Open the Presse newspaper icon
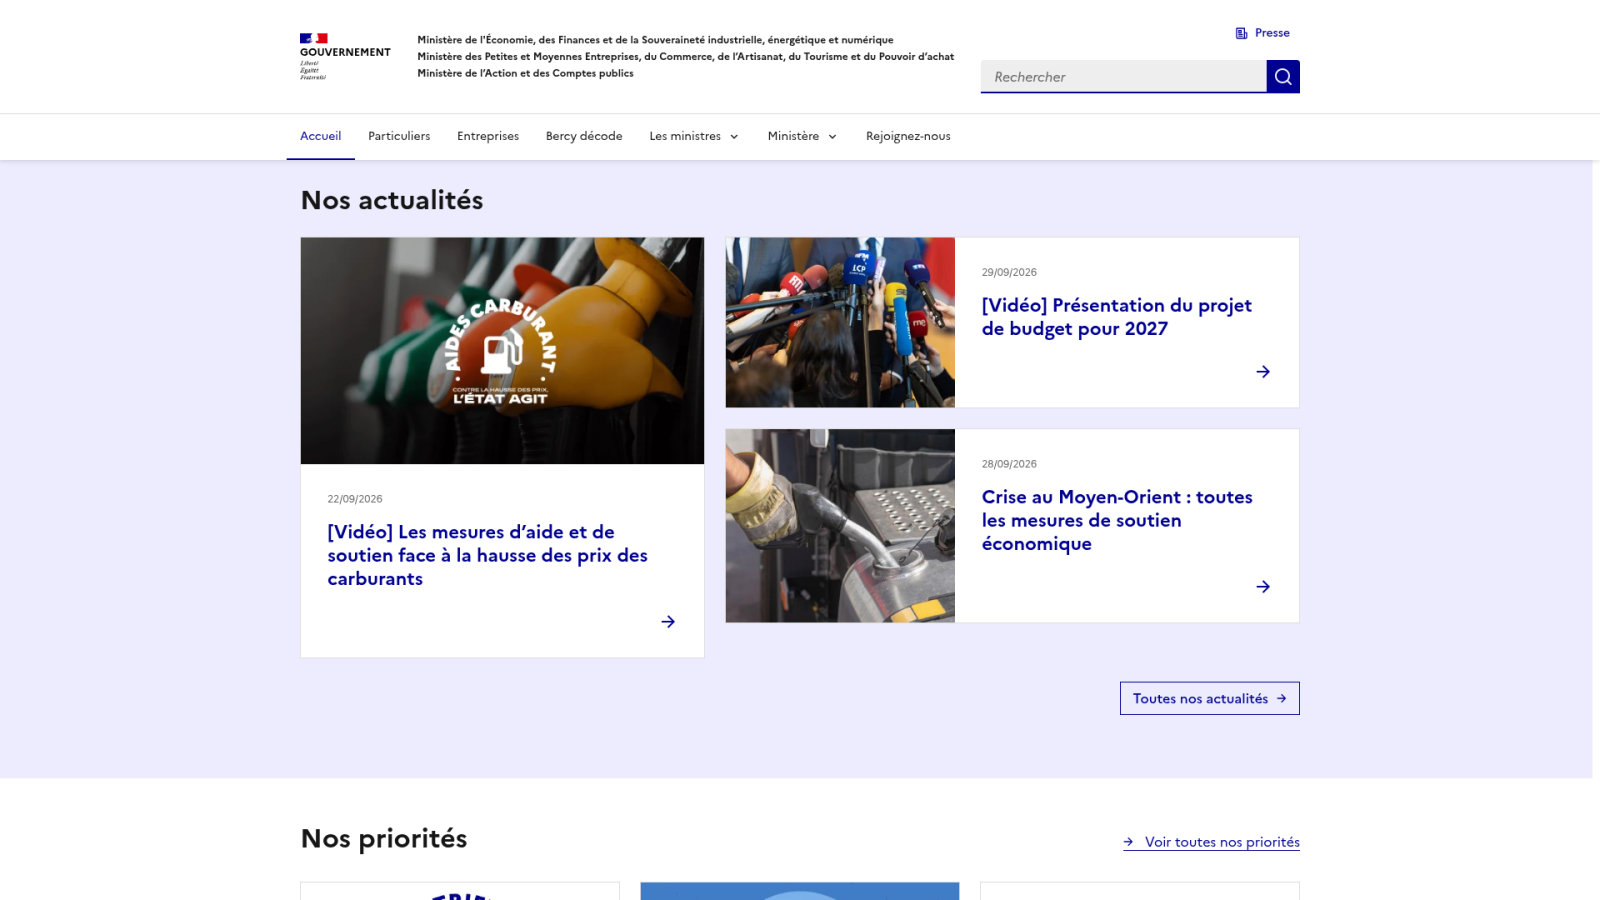 (1241, 33)
